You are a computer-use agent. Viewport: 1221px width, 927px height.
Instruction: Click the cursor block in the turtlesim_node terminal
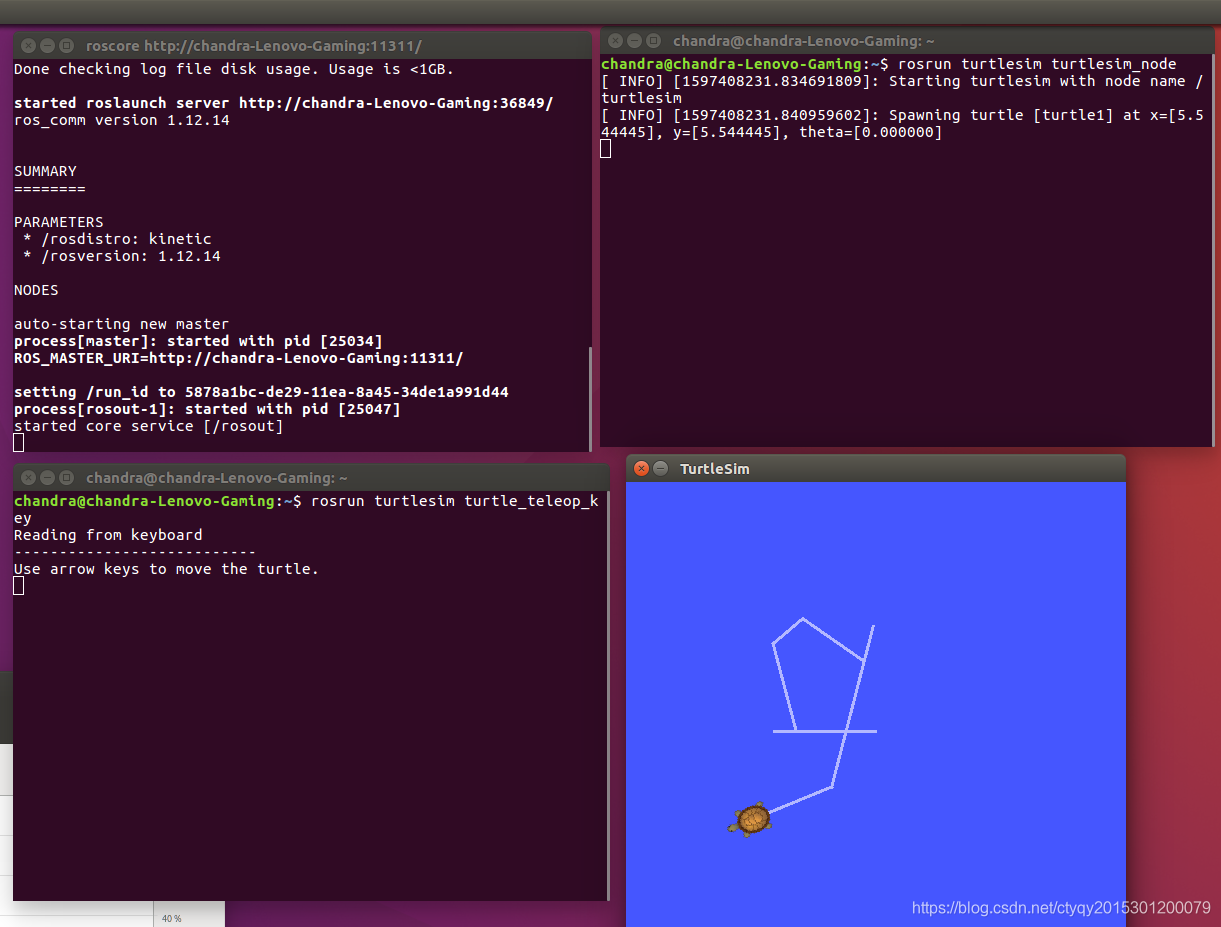point(605,149)
